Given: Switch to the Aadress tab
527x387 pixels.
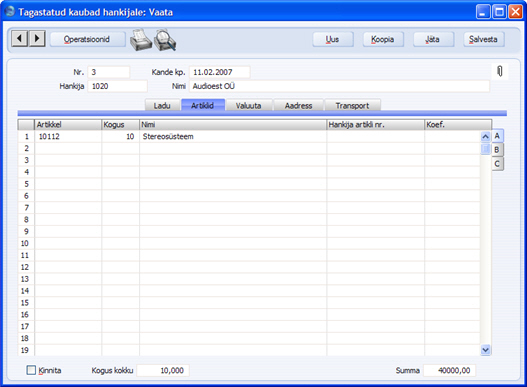Looking at the screenshot, I should (x=298, y=105).
